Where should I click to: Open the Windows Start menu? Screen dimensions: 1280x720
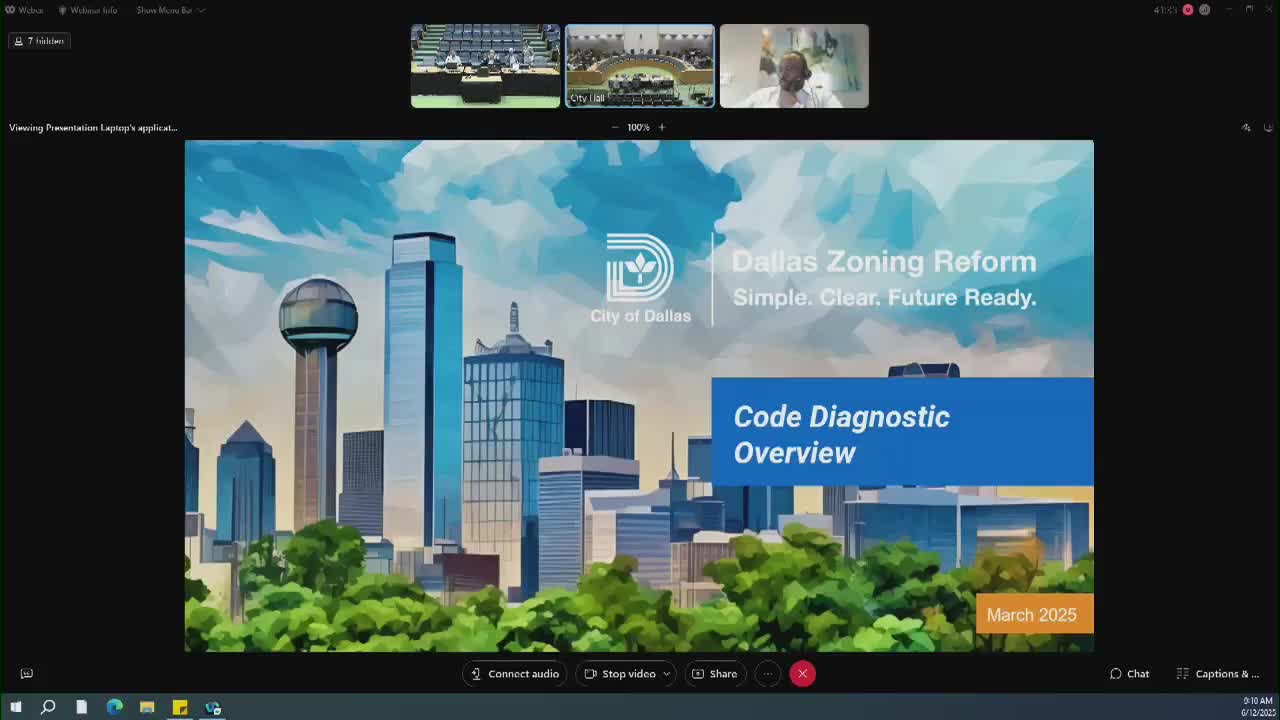pyautogui.click(x=15, y=707)
